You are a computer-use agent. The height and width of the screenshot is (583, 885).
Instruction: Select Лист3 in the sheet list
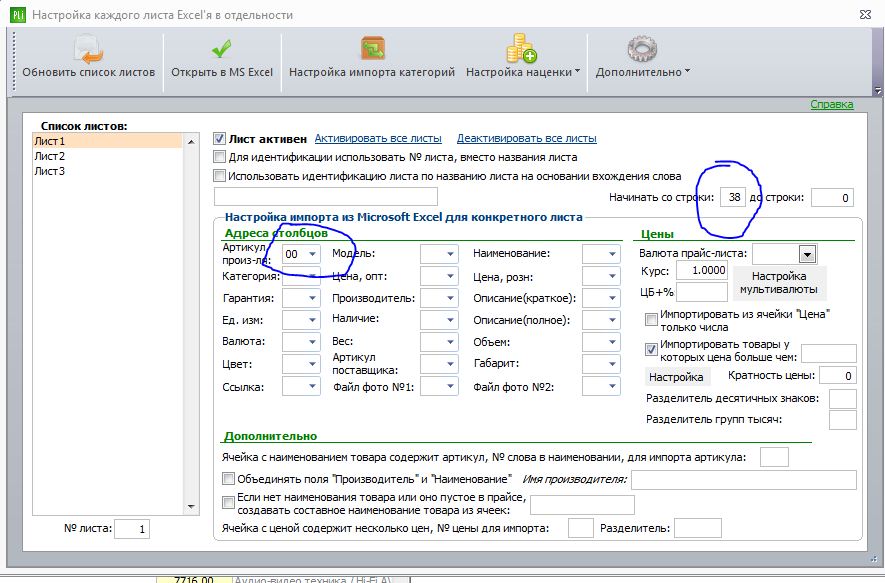(107, 171)
